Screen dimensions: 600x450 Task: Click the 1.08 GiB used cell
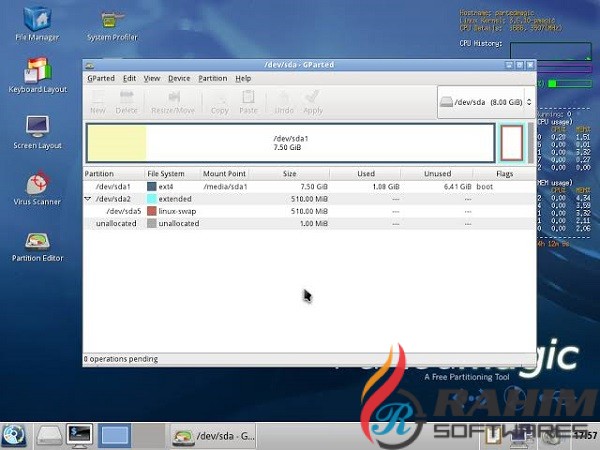click(386, 187)
